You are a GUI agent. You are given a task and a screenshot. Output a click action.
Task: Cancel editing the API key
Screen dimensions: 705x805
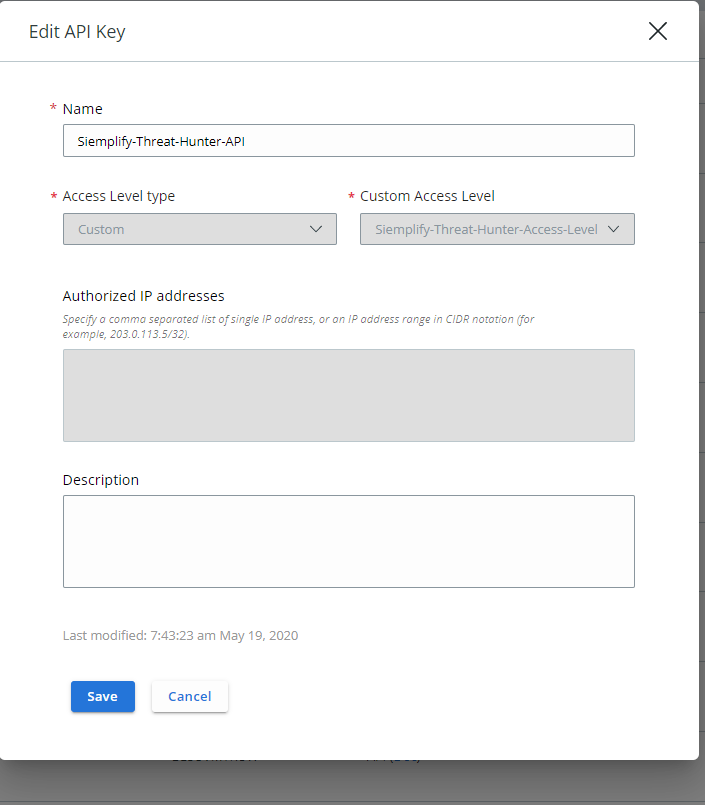coord(189,696)
